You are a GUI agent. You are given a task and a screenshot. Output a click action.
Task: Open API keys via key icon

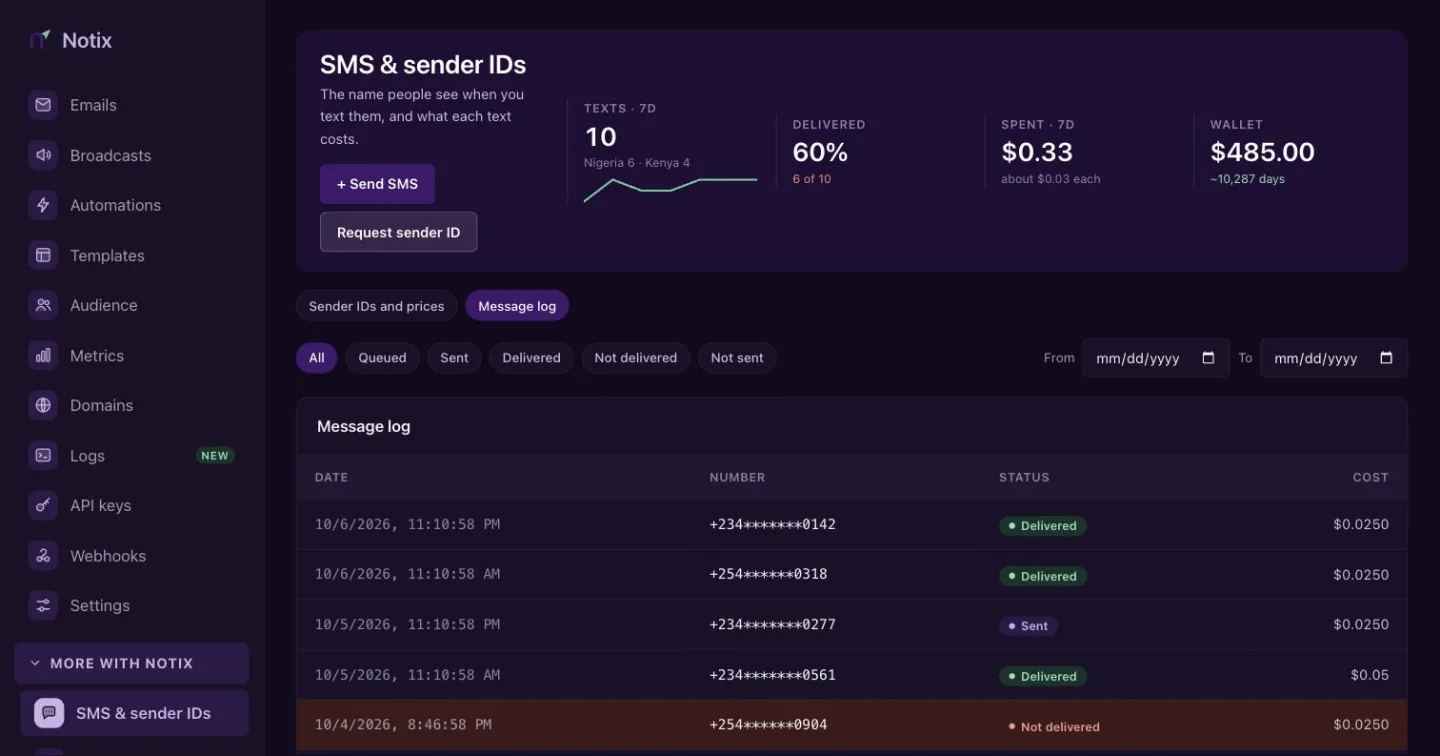(x=43, y=505)
